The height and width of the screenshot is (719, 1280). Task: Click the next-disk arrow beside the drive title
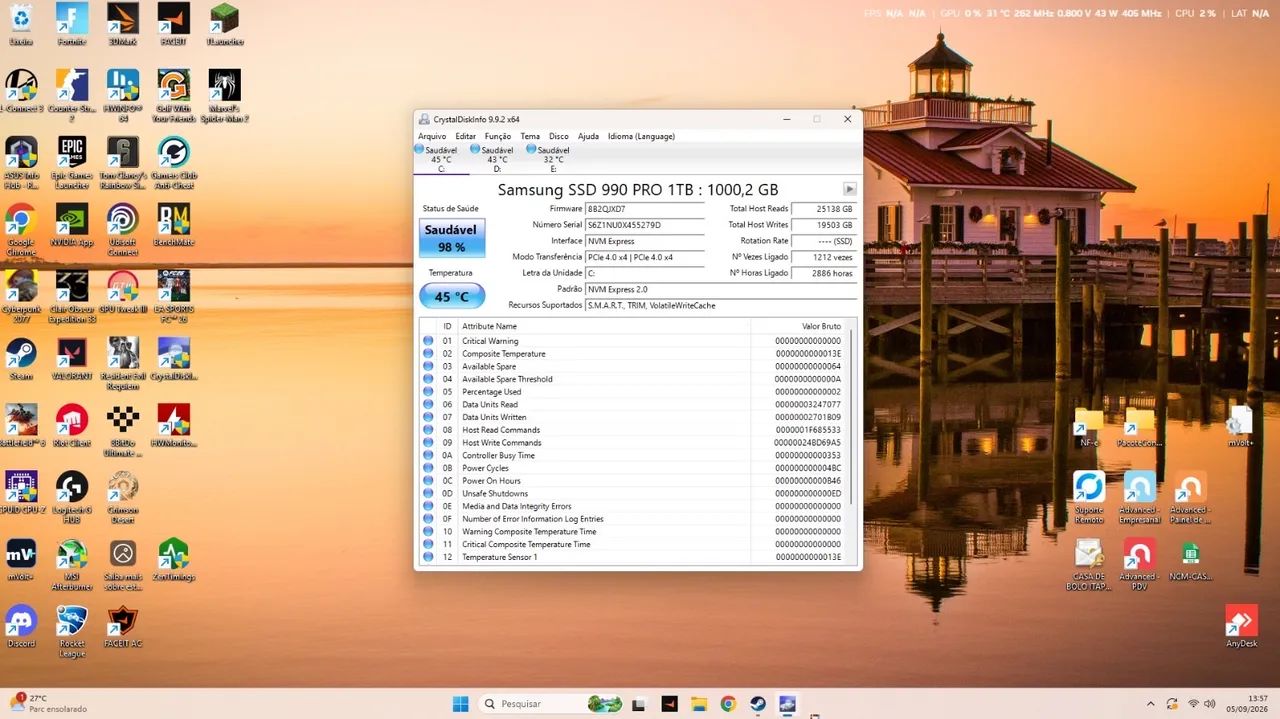pos(850,189)
